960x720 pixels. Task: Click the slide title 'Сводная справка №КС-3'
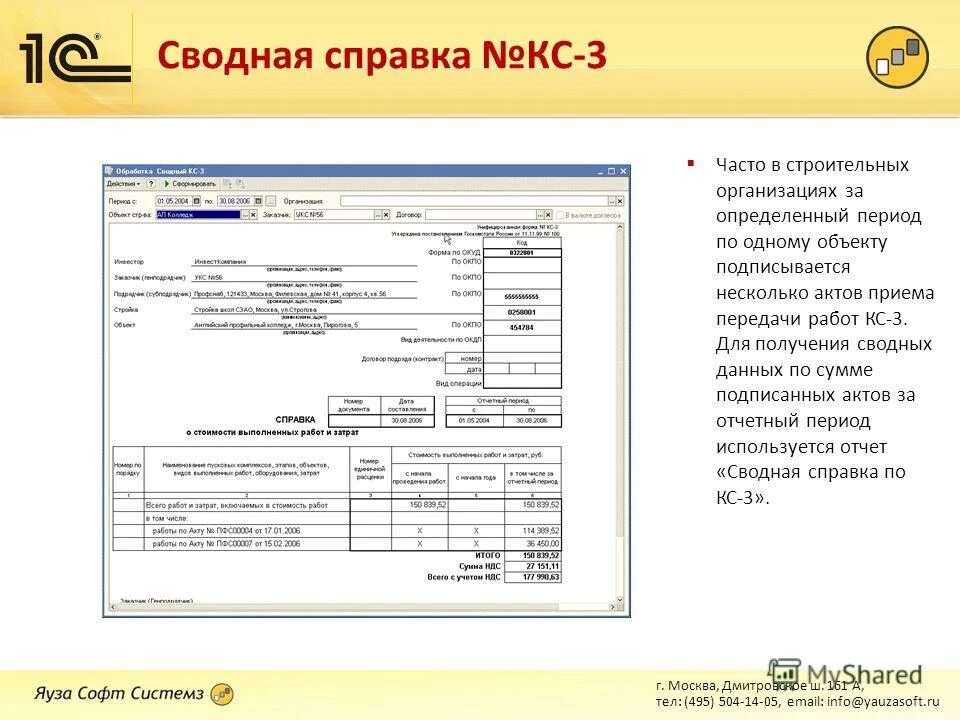click(x=381, y=55)
